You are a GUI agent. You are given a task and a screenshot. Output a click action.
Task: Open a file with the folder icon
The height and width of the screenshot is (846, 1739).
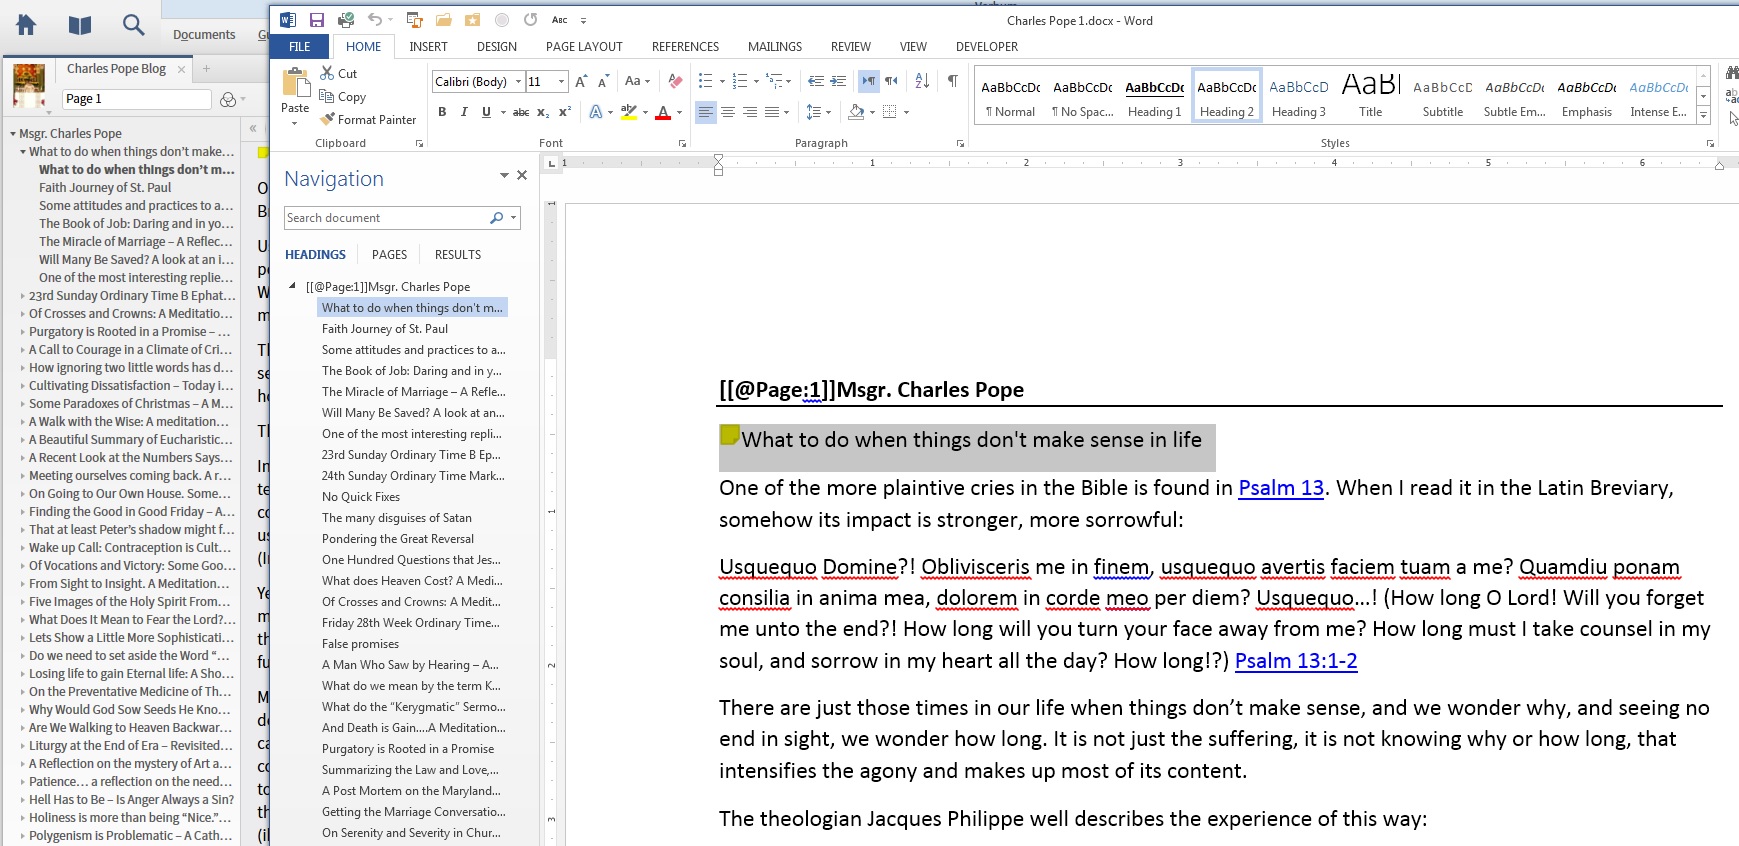[x=443, y=20]
